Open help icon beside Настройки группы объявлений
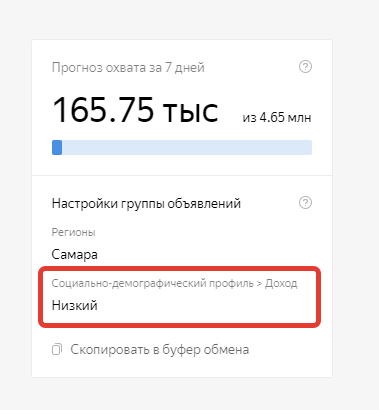Screen dimensions: 379x410 click(305, 203)
